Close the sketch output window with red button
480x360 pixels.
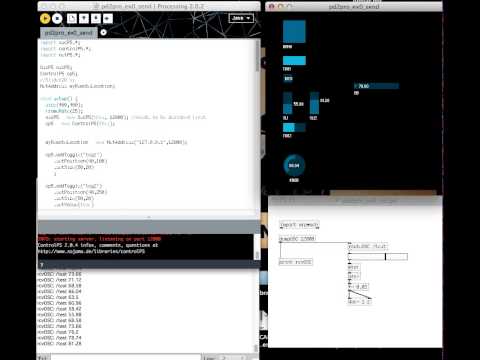pos(271,6)
